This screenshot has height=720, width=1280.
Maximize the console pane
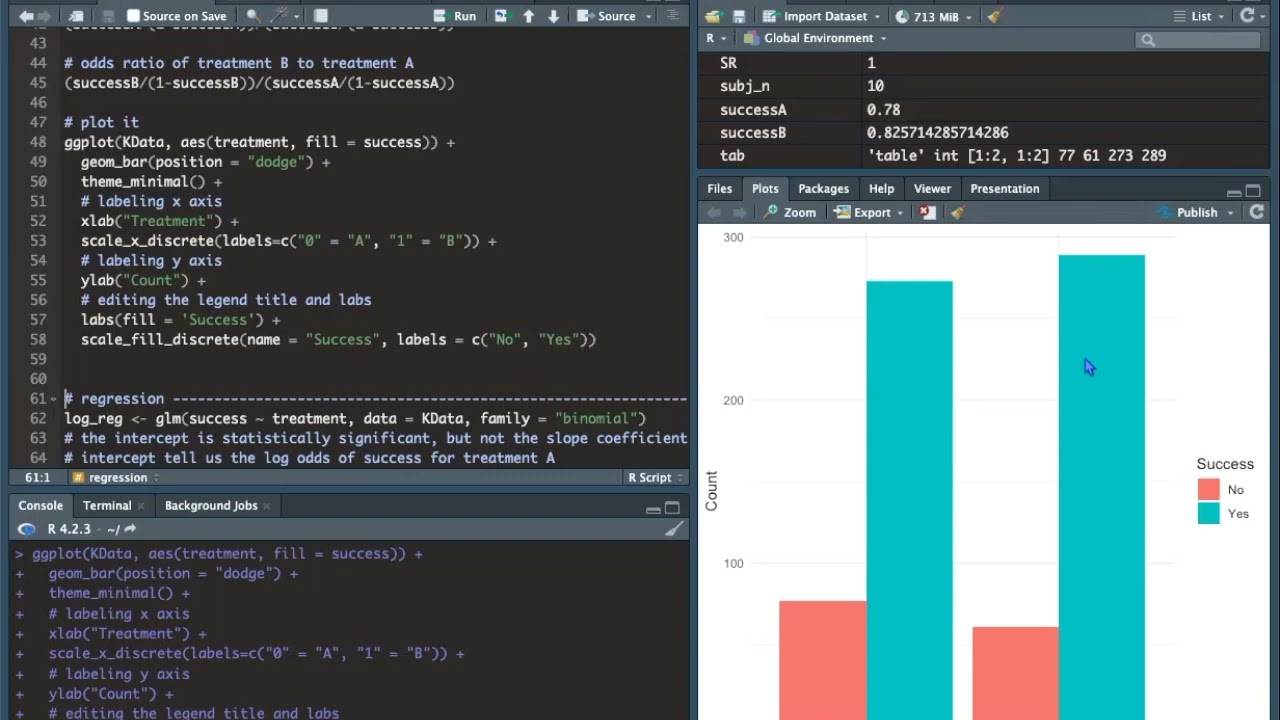tap(672, 507)
